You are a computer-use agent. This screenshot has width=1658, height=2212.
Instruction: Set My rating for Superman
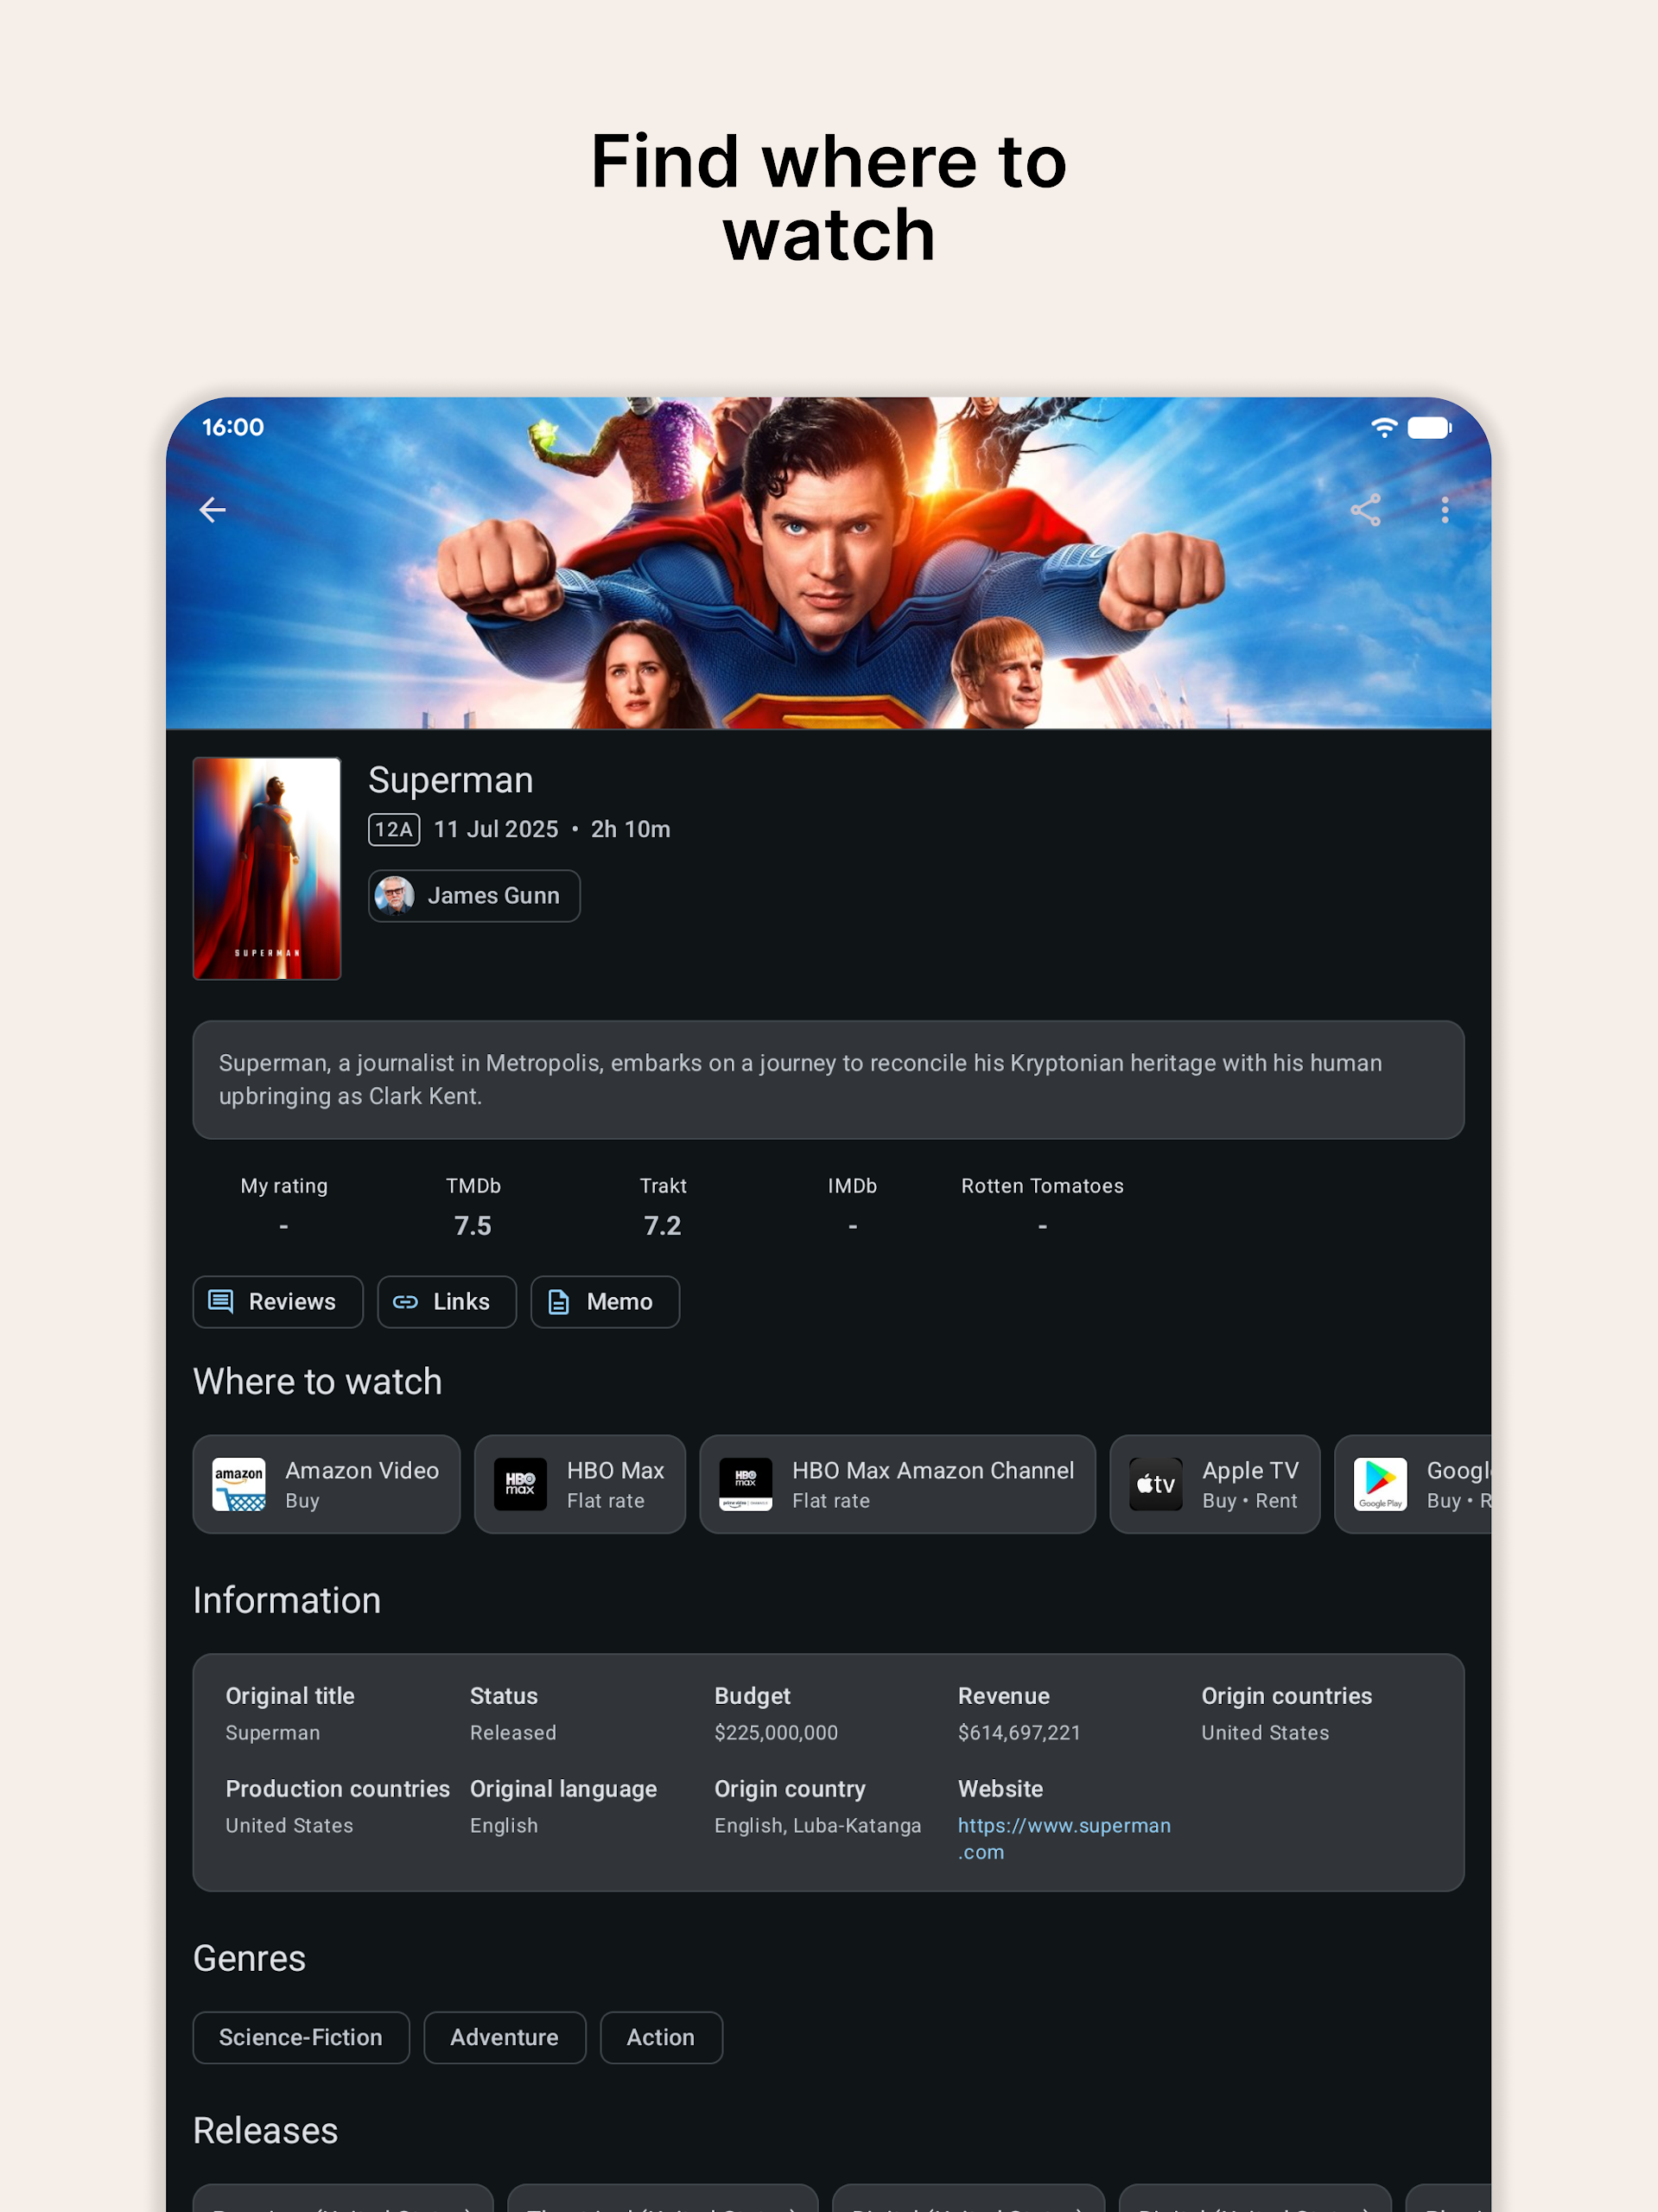[284, 1208]
